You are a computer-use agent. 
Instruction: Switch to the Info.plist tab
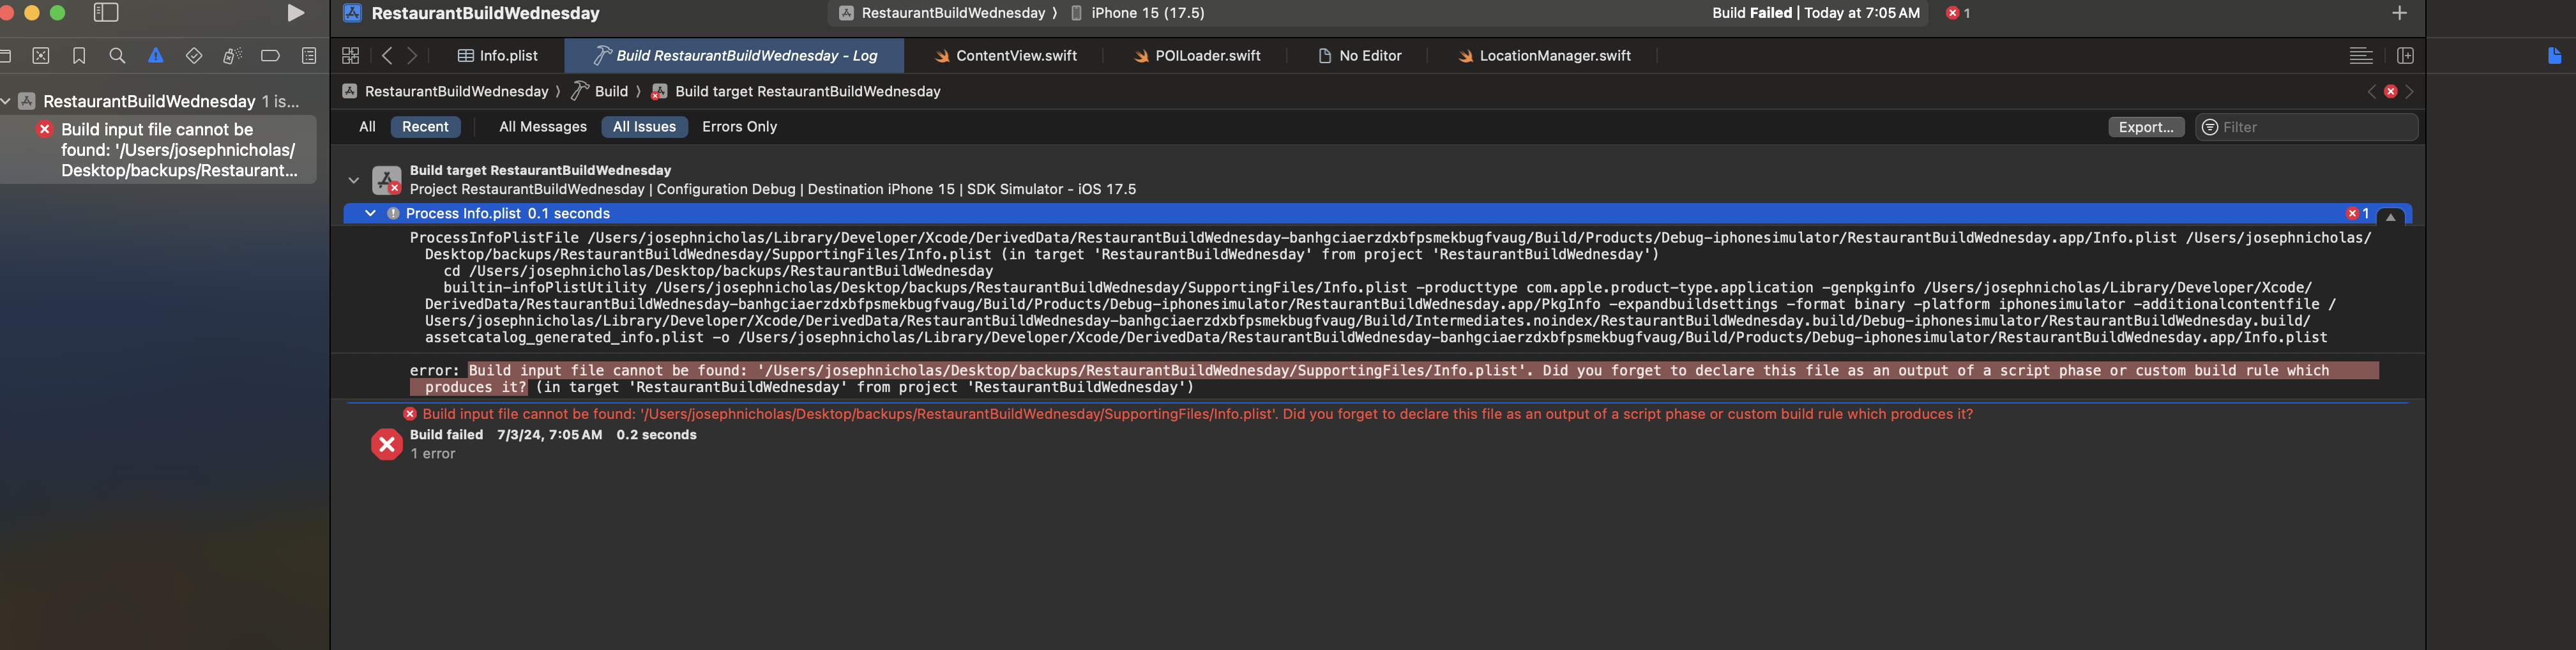click(498, 56)
